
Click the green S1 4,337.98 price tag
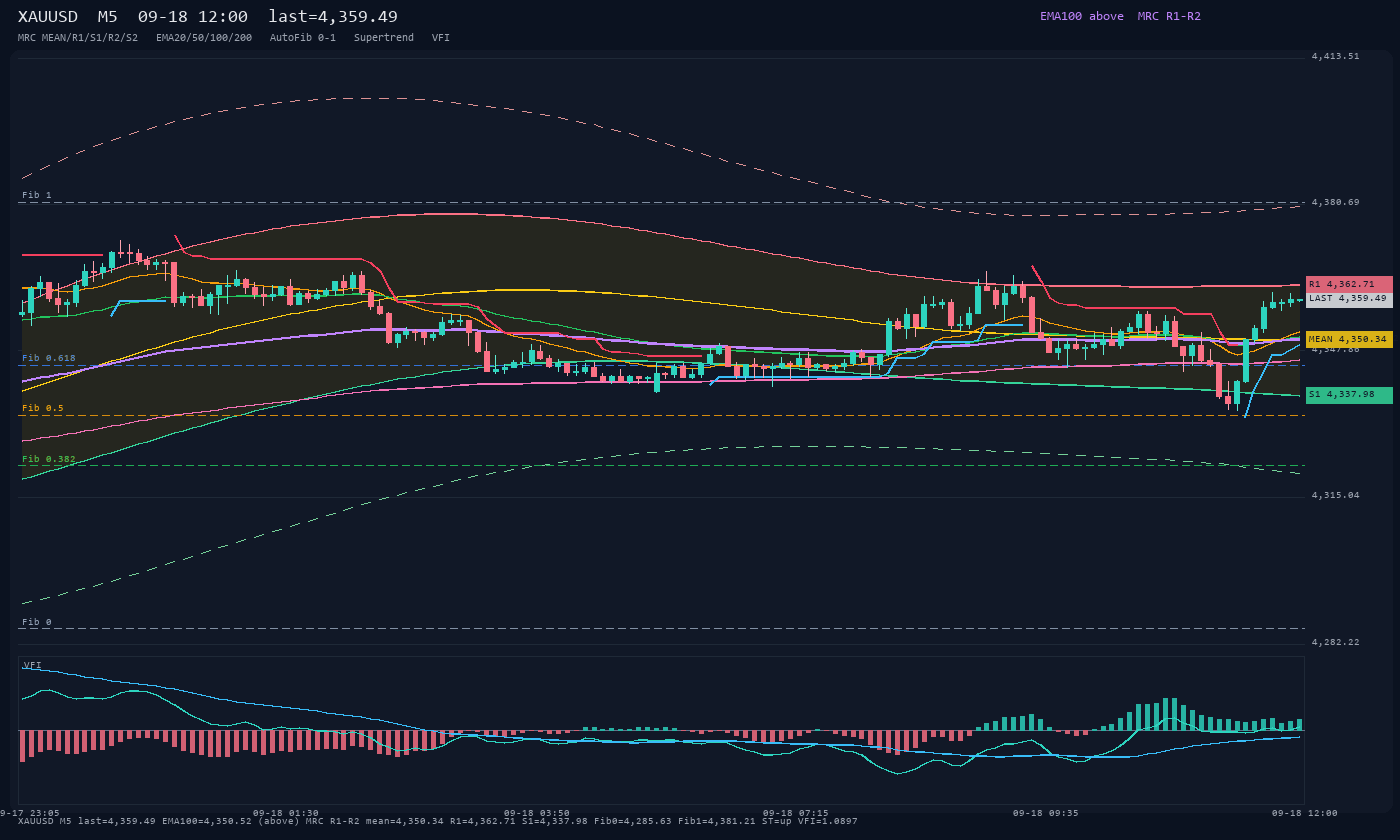(1349, 395)
